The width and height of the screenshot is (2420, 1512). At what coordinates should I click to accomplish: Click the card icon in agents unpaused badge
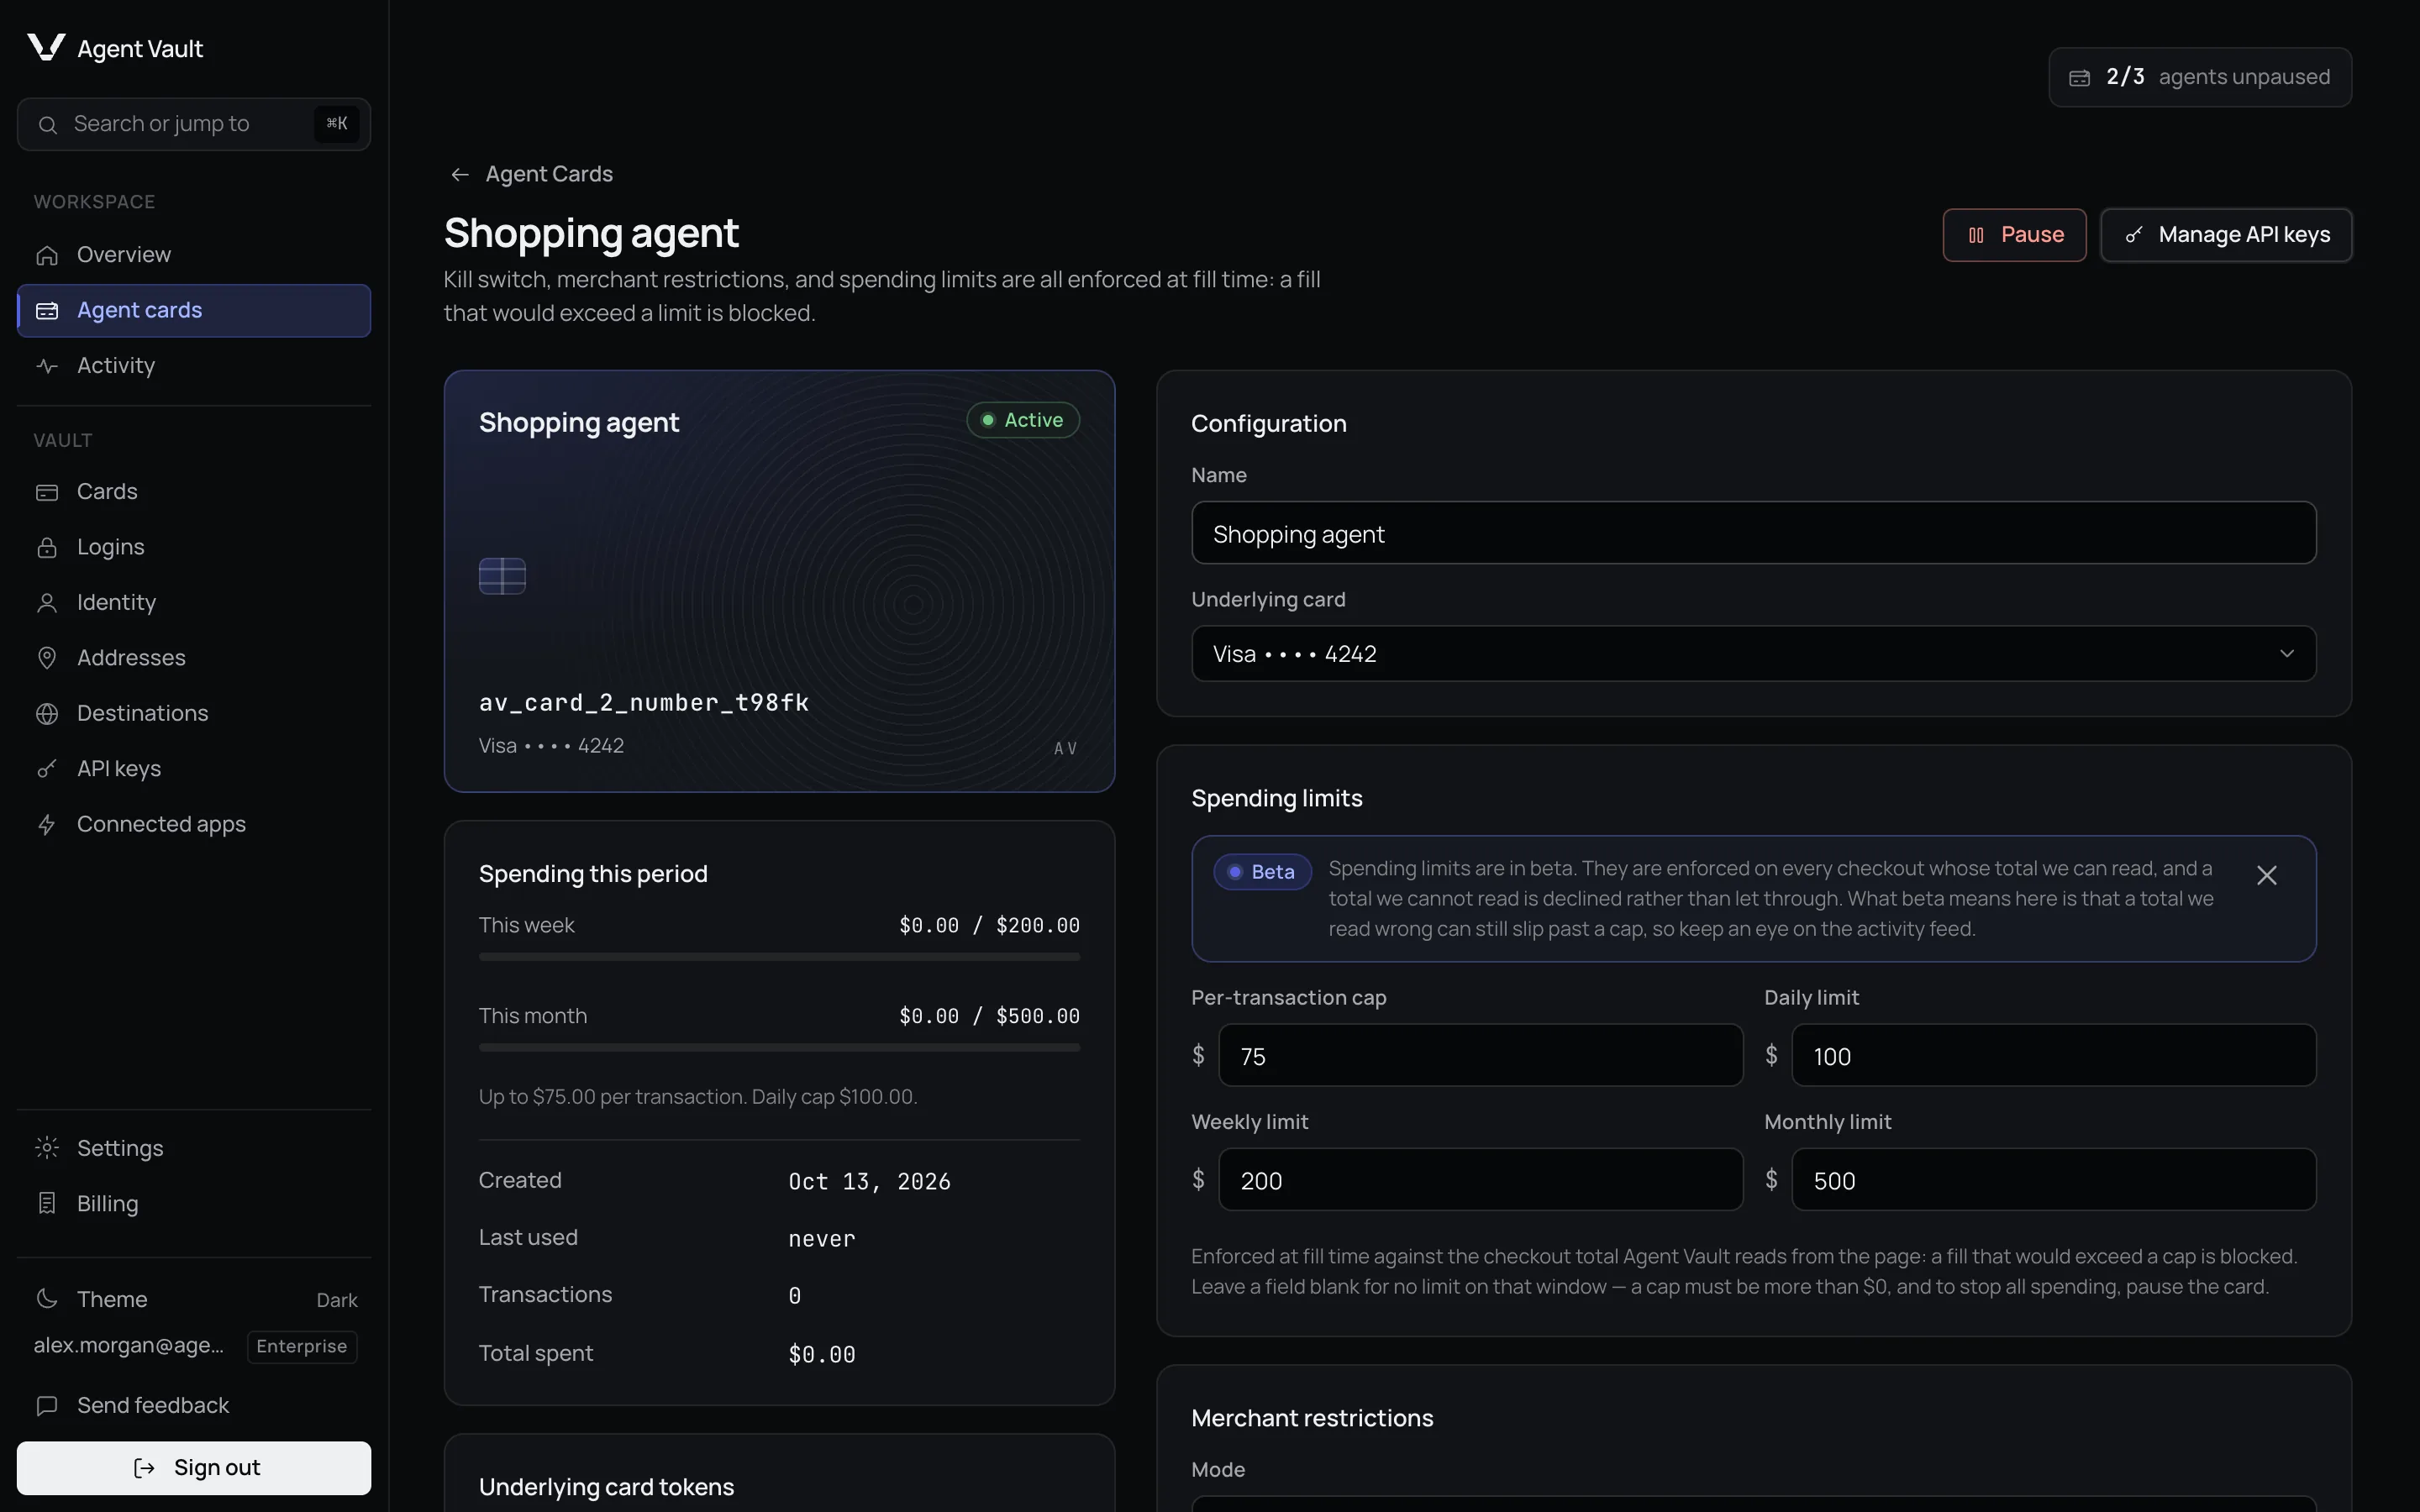pos(2080,78)
